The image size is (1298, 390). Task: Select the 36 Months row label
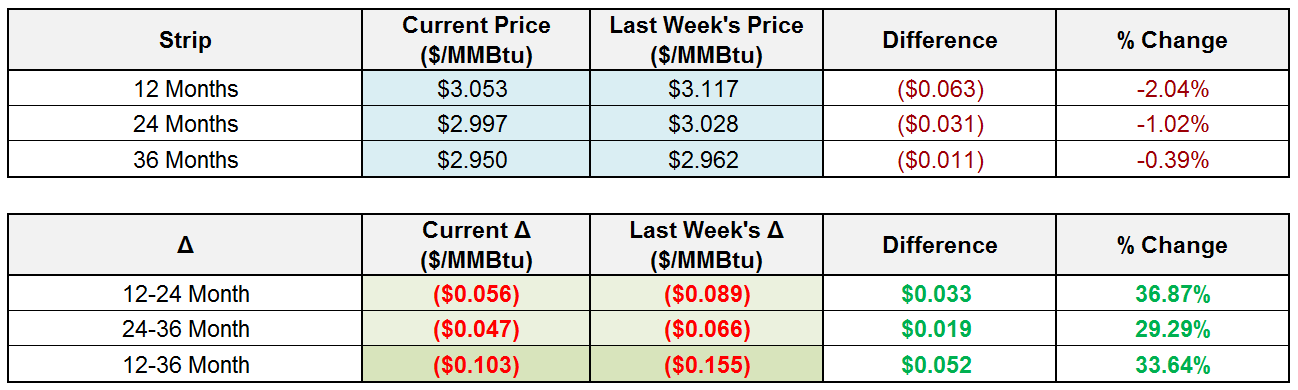pos(185,160)
